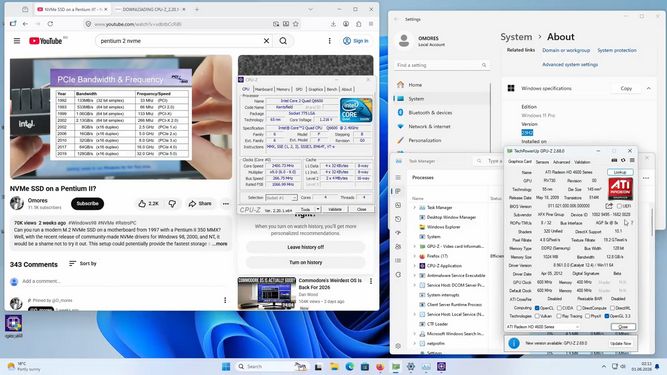The image size is (667, 375).
Task: Clear the YouTube search box text
Action: tap(266, 41)
